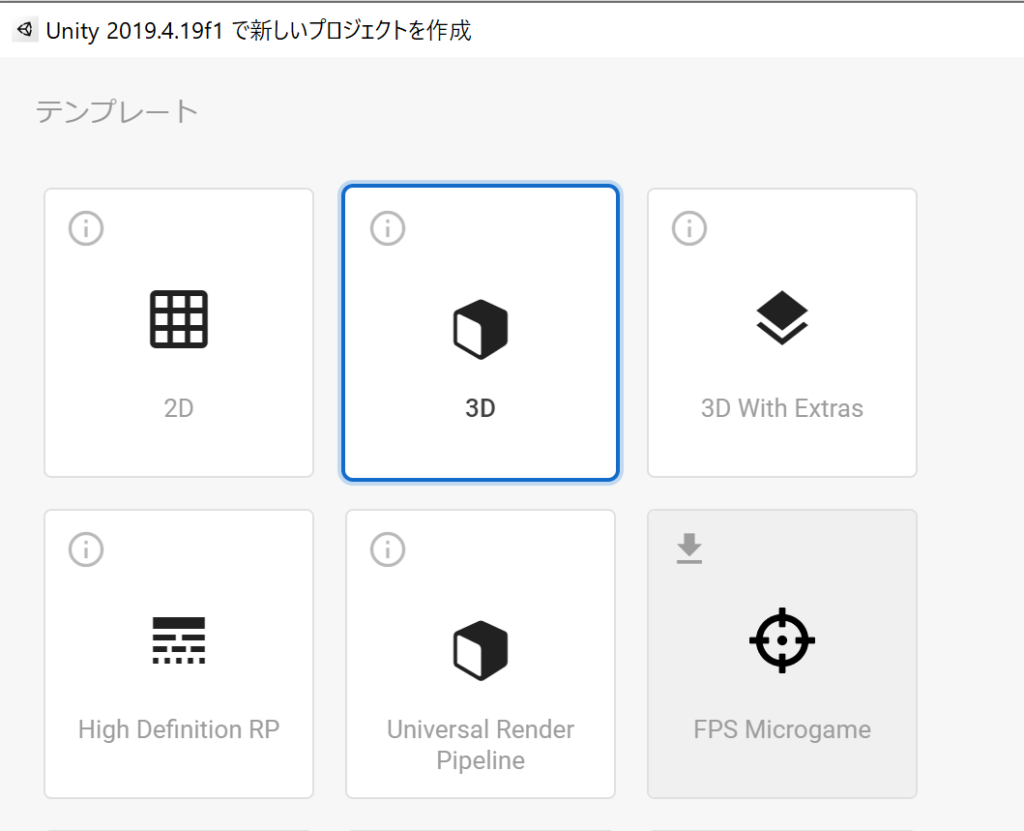This screenshot has width=1024, height=831.
Task: Click the FPS Microgame crosshair icon
Action: 782,640
